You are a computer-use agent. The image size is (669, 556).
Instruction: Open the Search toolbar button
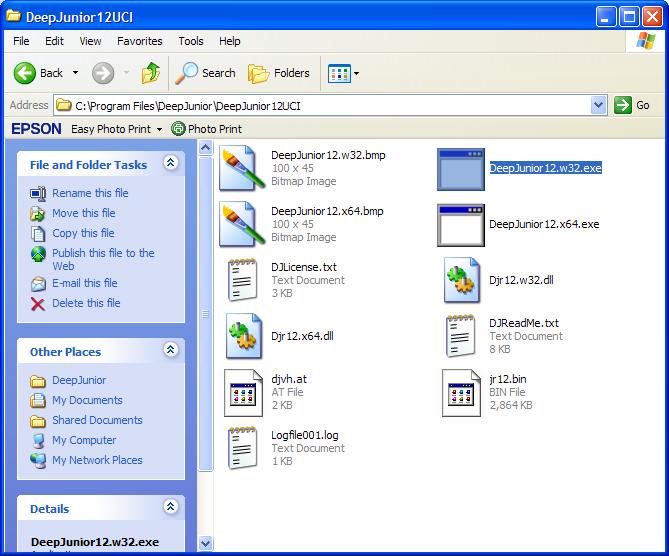(205, 73)
